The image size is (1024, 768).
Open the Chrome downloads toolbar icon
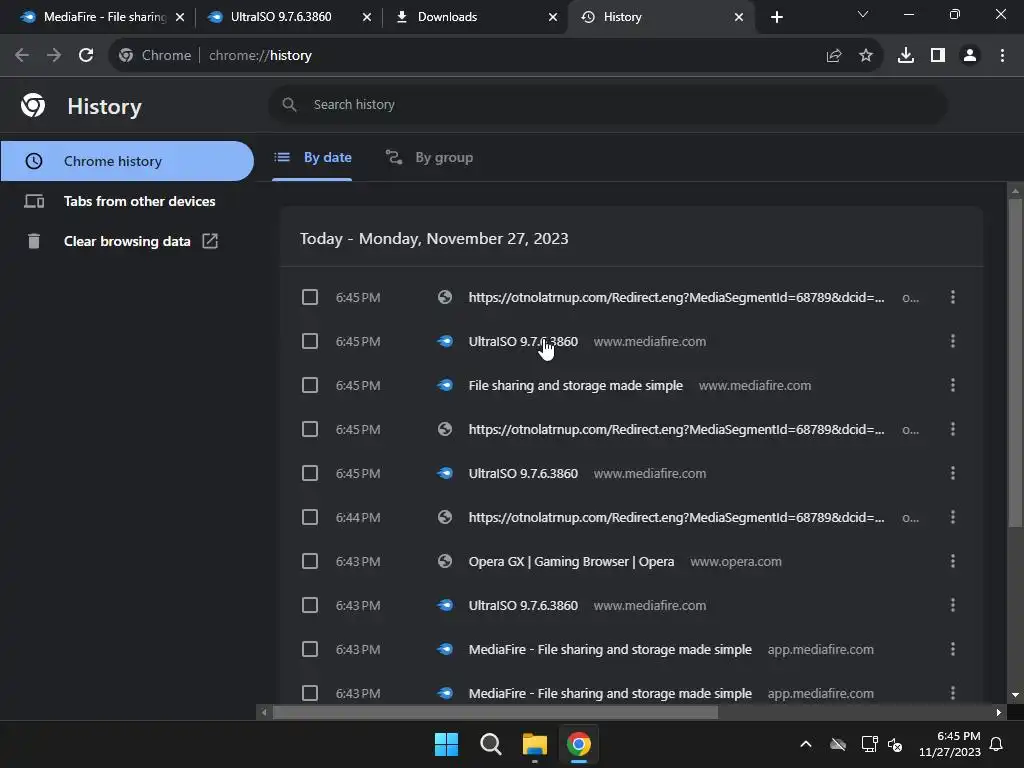[x=906, y=56]
